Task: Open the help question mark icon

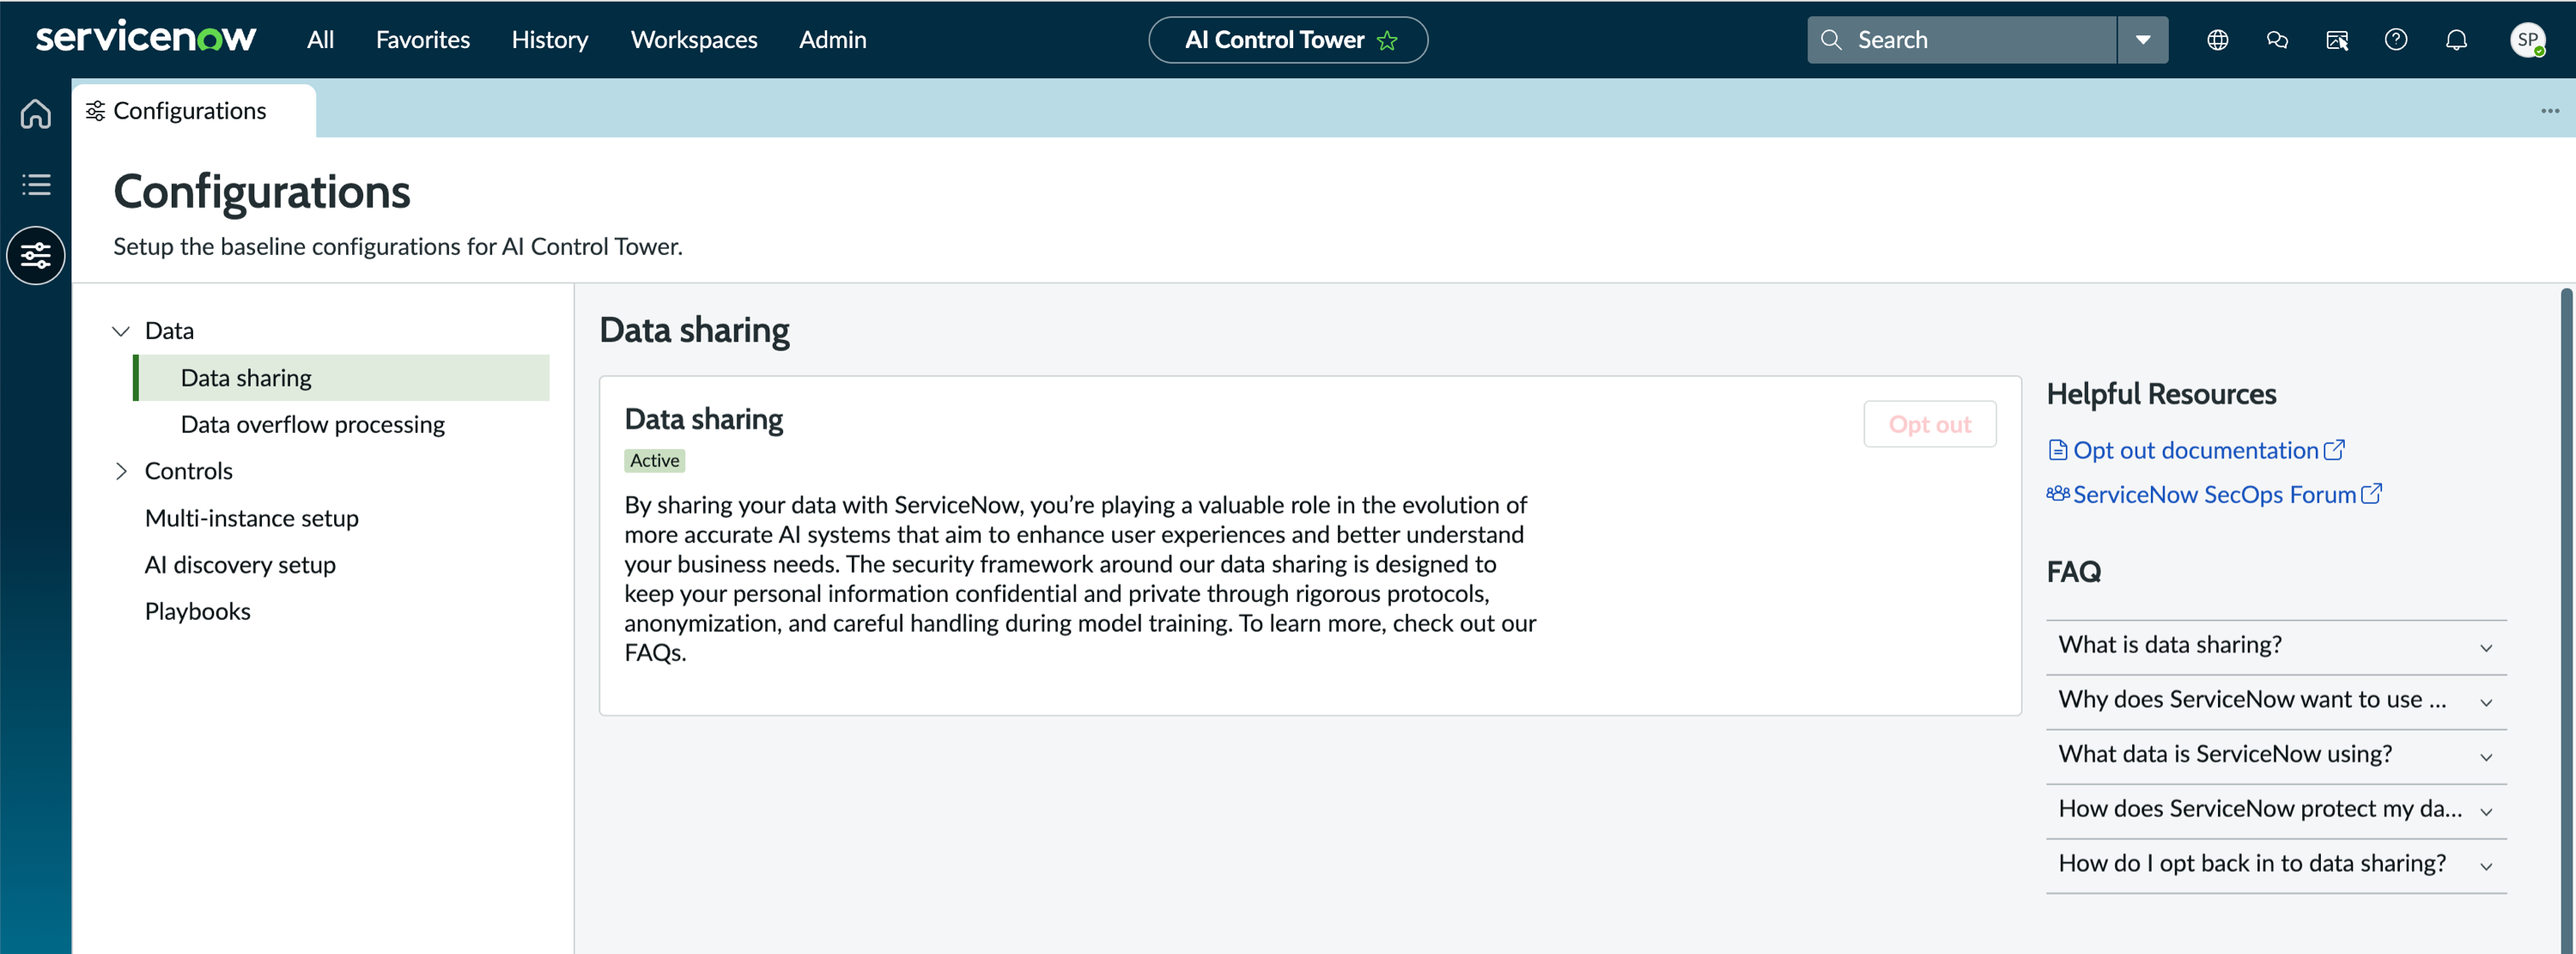Action: [x=2396, y=40]
